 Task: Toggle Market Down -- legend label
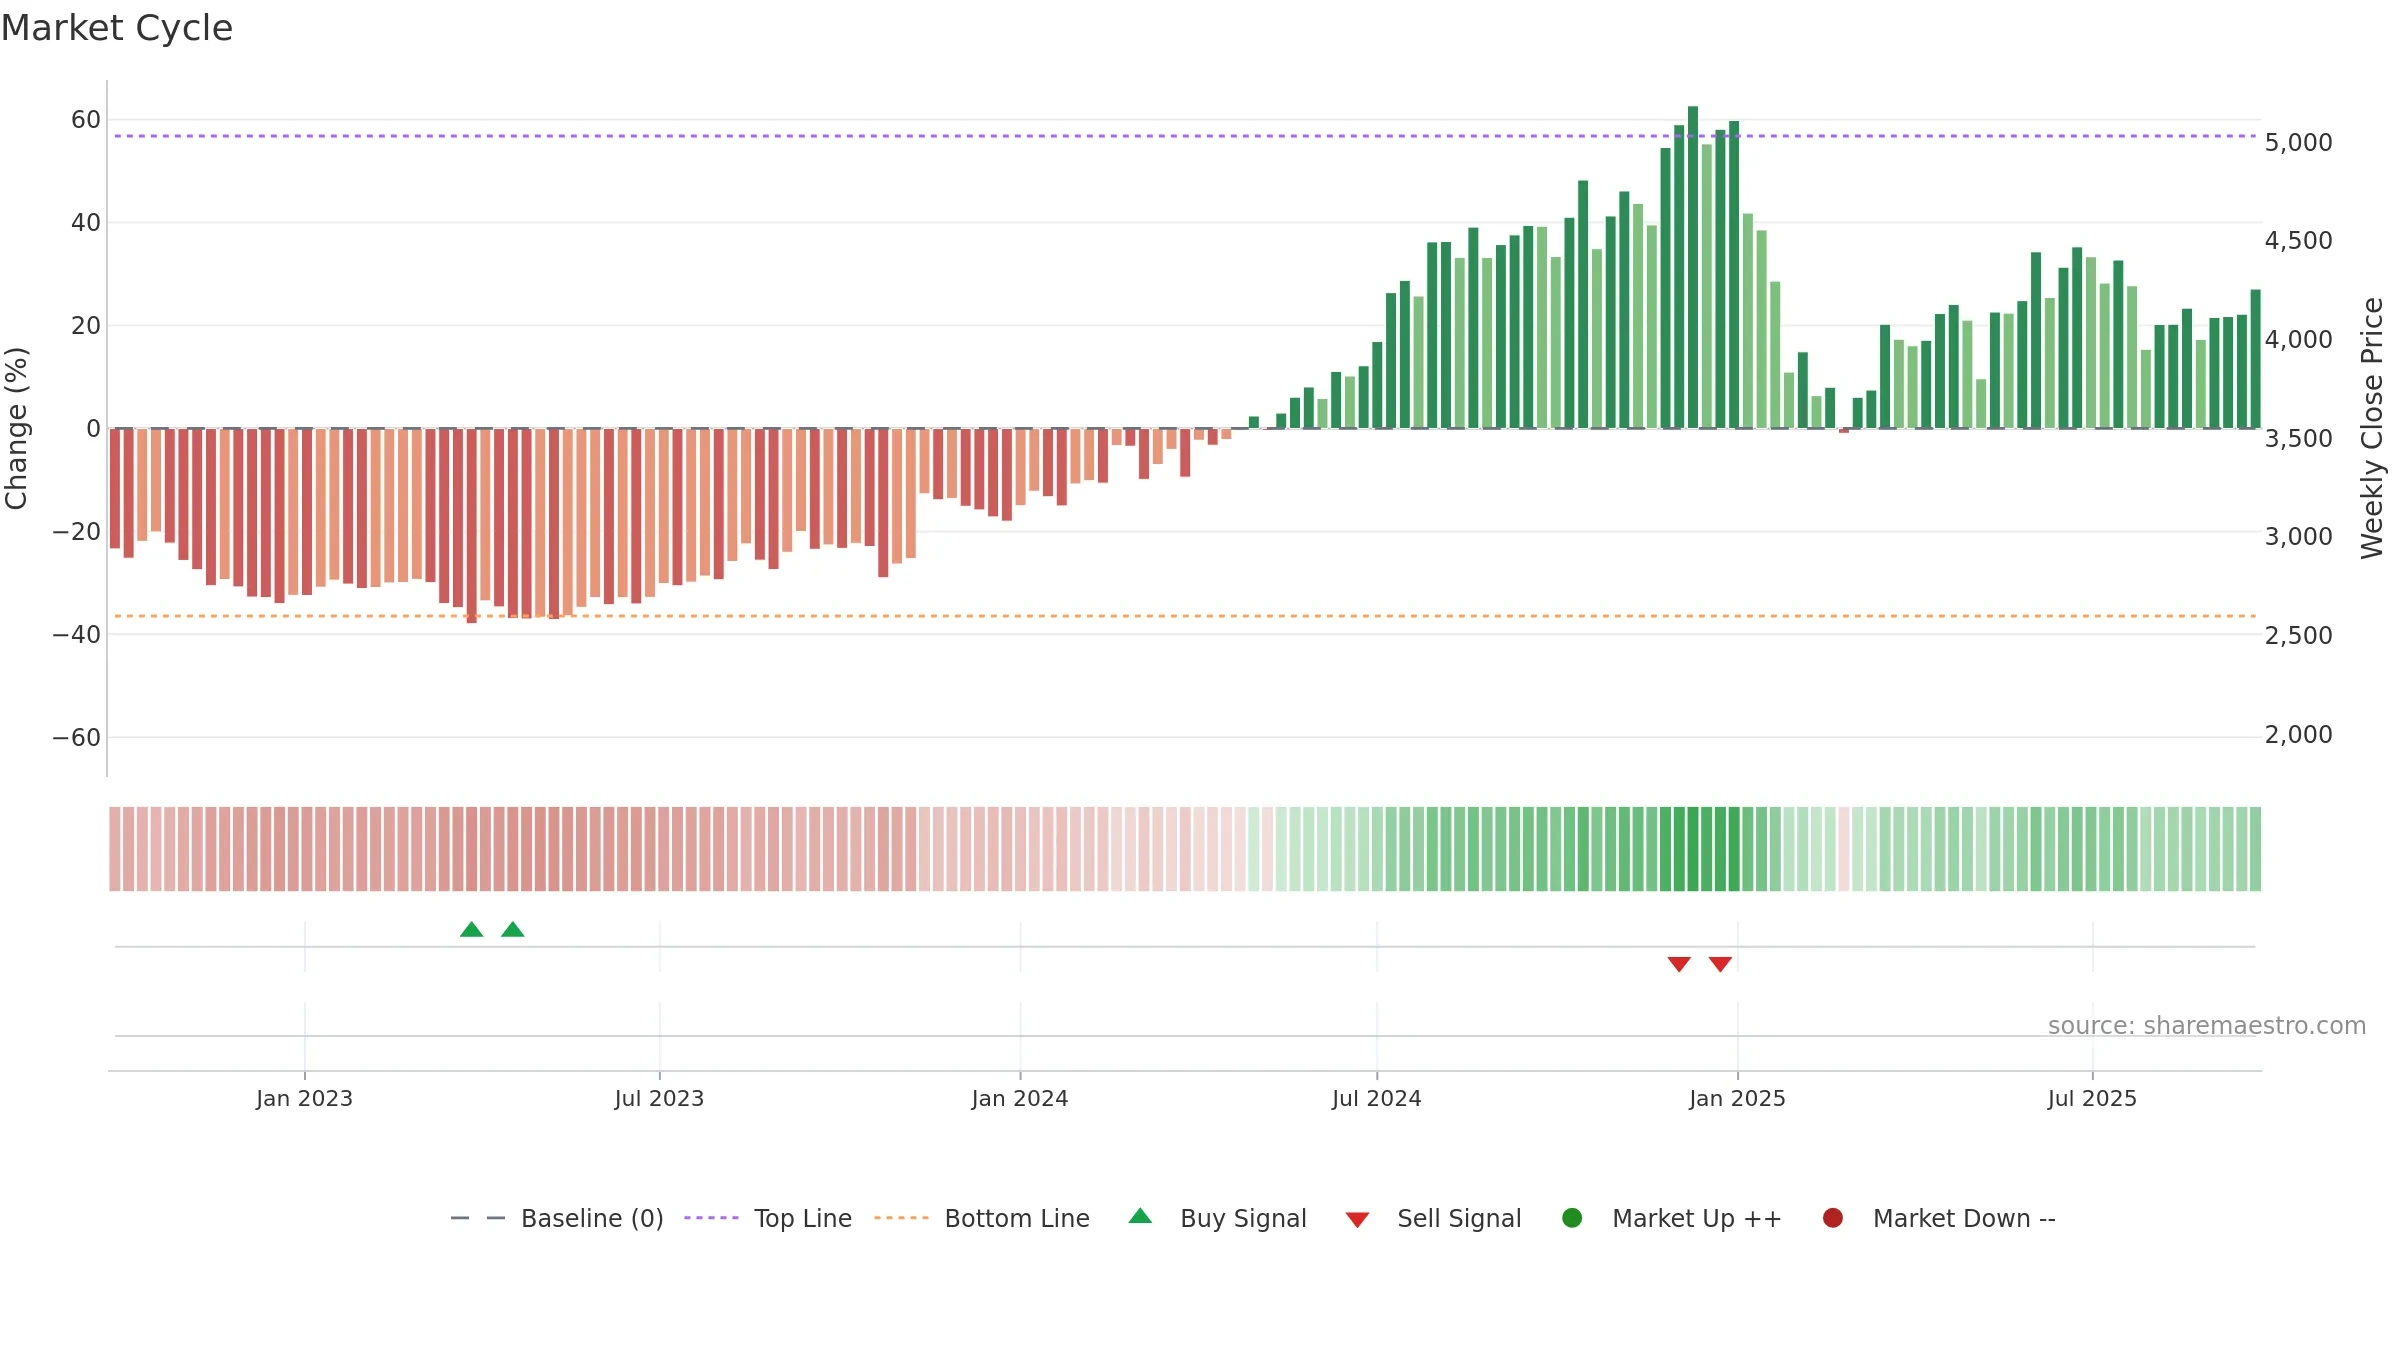pos(1964,1218)
